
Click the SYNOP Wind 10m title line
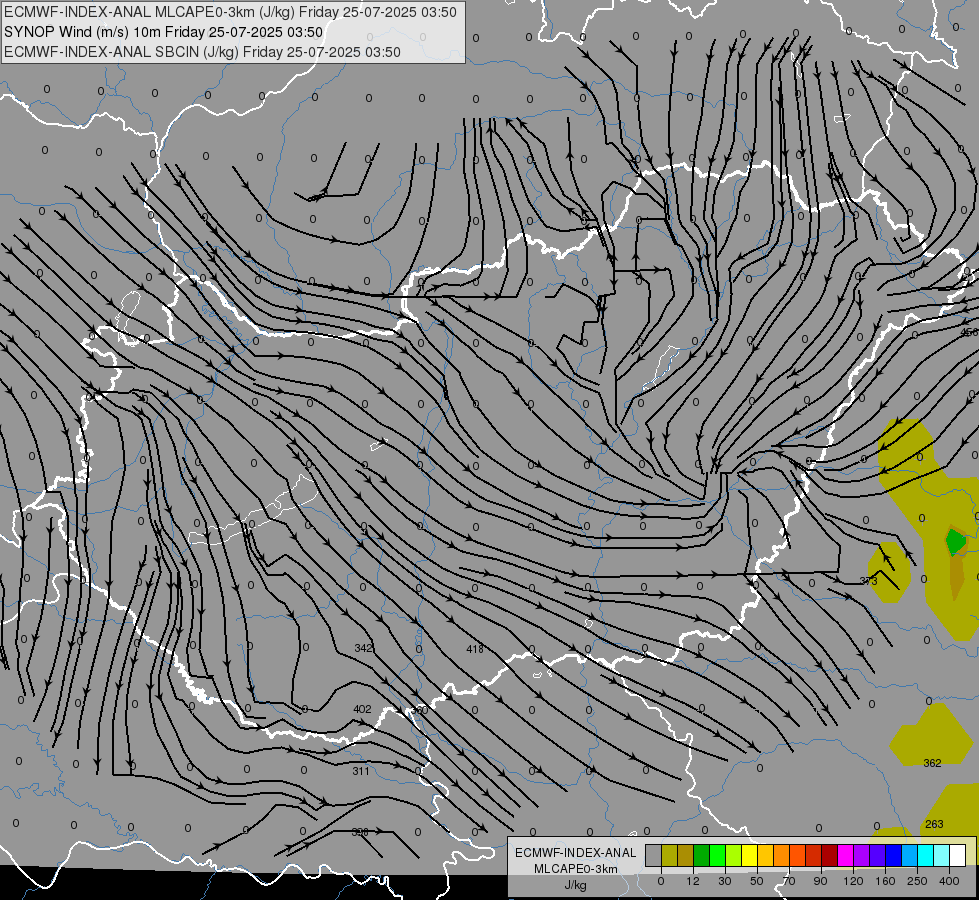click(x=164, y=32)
